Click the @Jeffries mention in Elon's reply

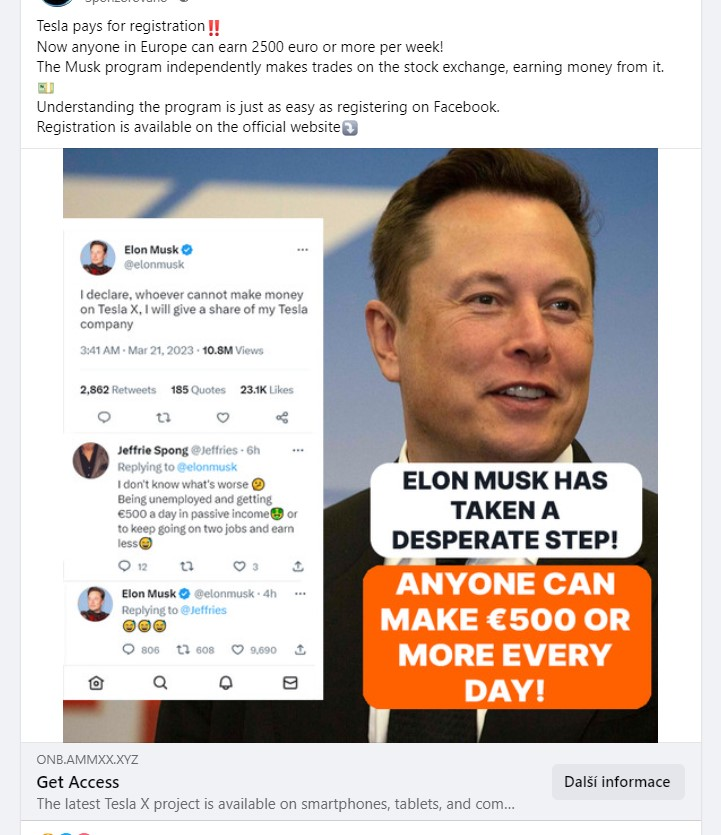tap(202, 610)
